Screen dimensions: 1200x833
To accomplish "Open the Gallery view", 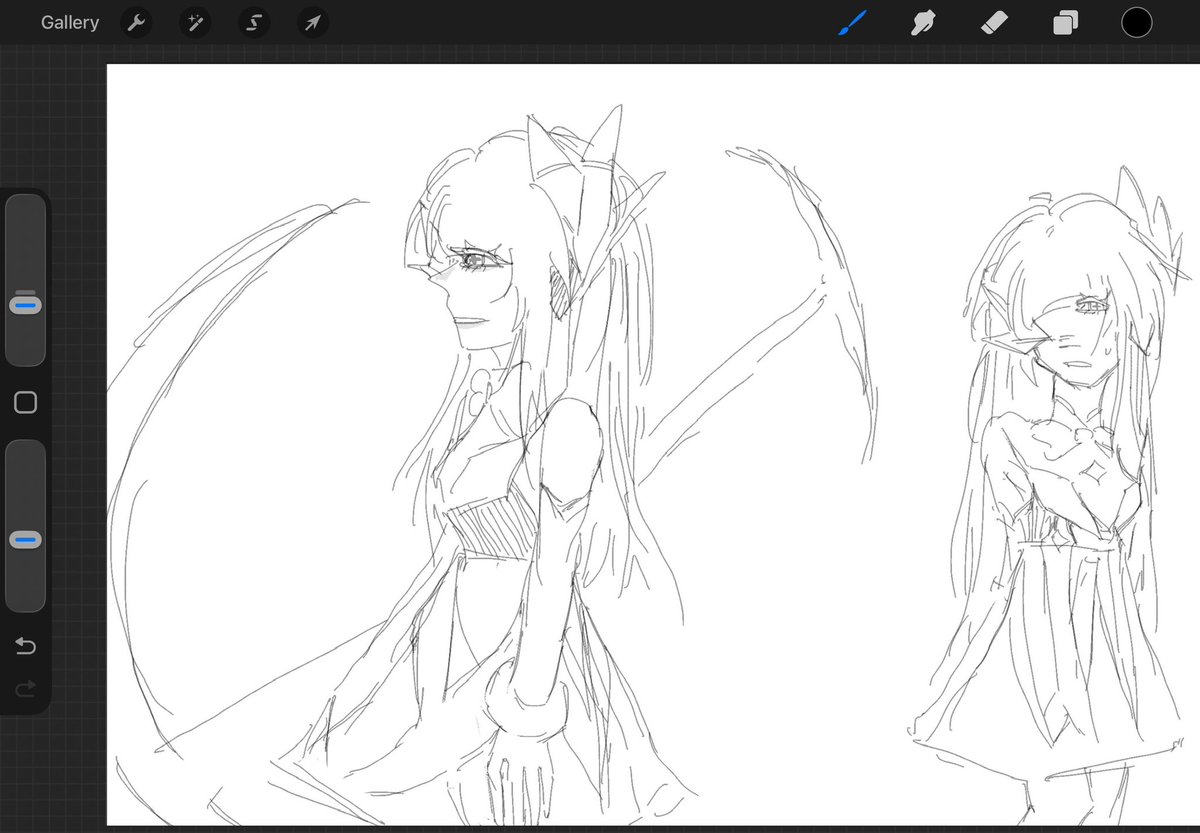I will pyautogui.click(x=70, y=22).
